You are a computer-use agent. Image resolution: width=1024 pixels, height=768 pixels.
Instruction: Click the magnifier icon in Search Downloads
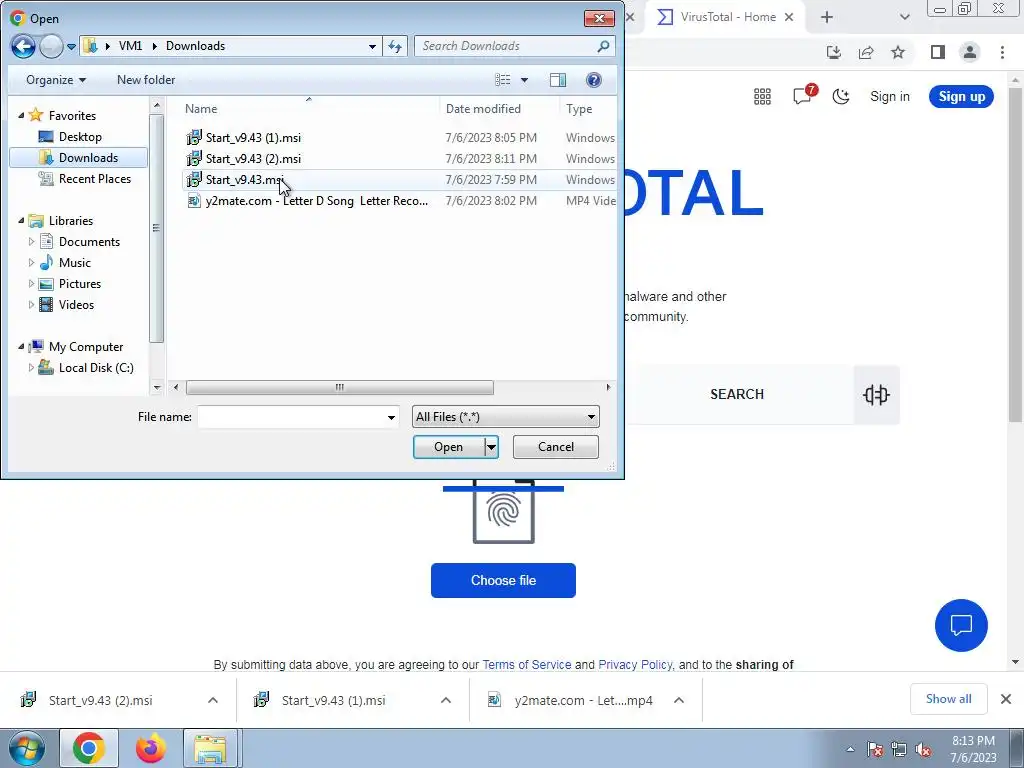point(603,46)
